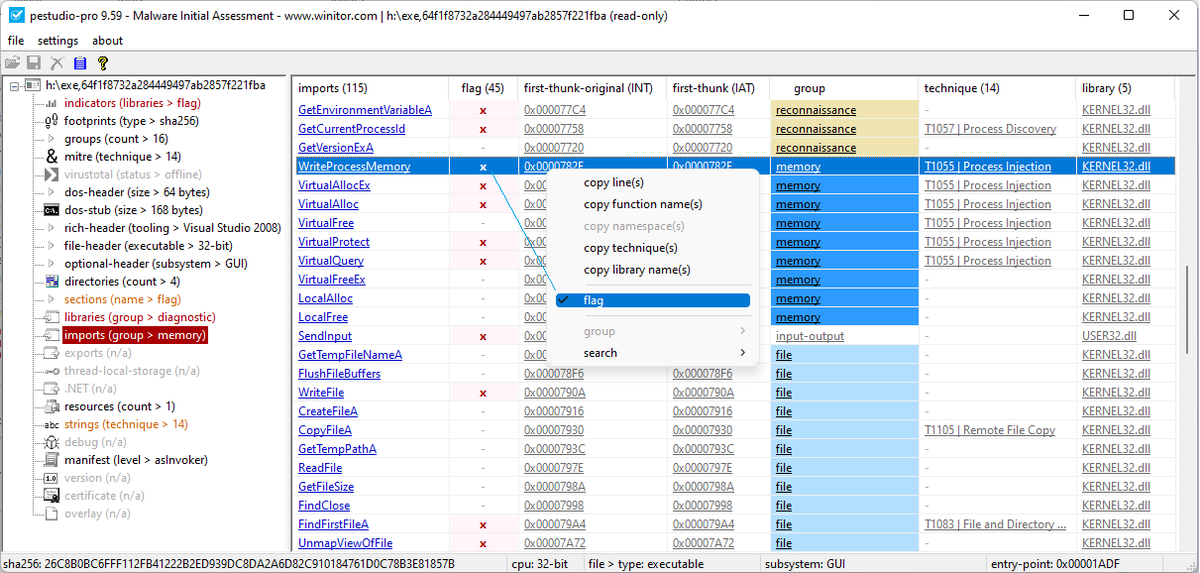
Task: Click the T1105 | Remote File Copy link
Action: 990,430
